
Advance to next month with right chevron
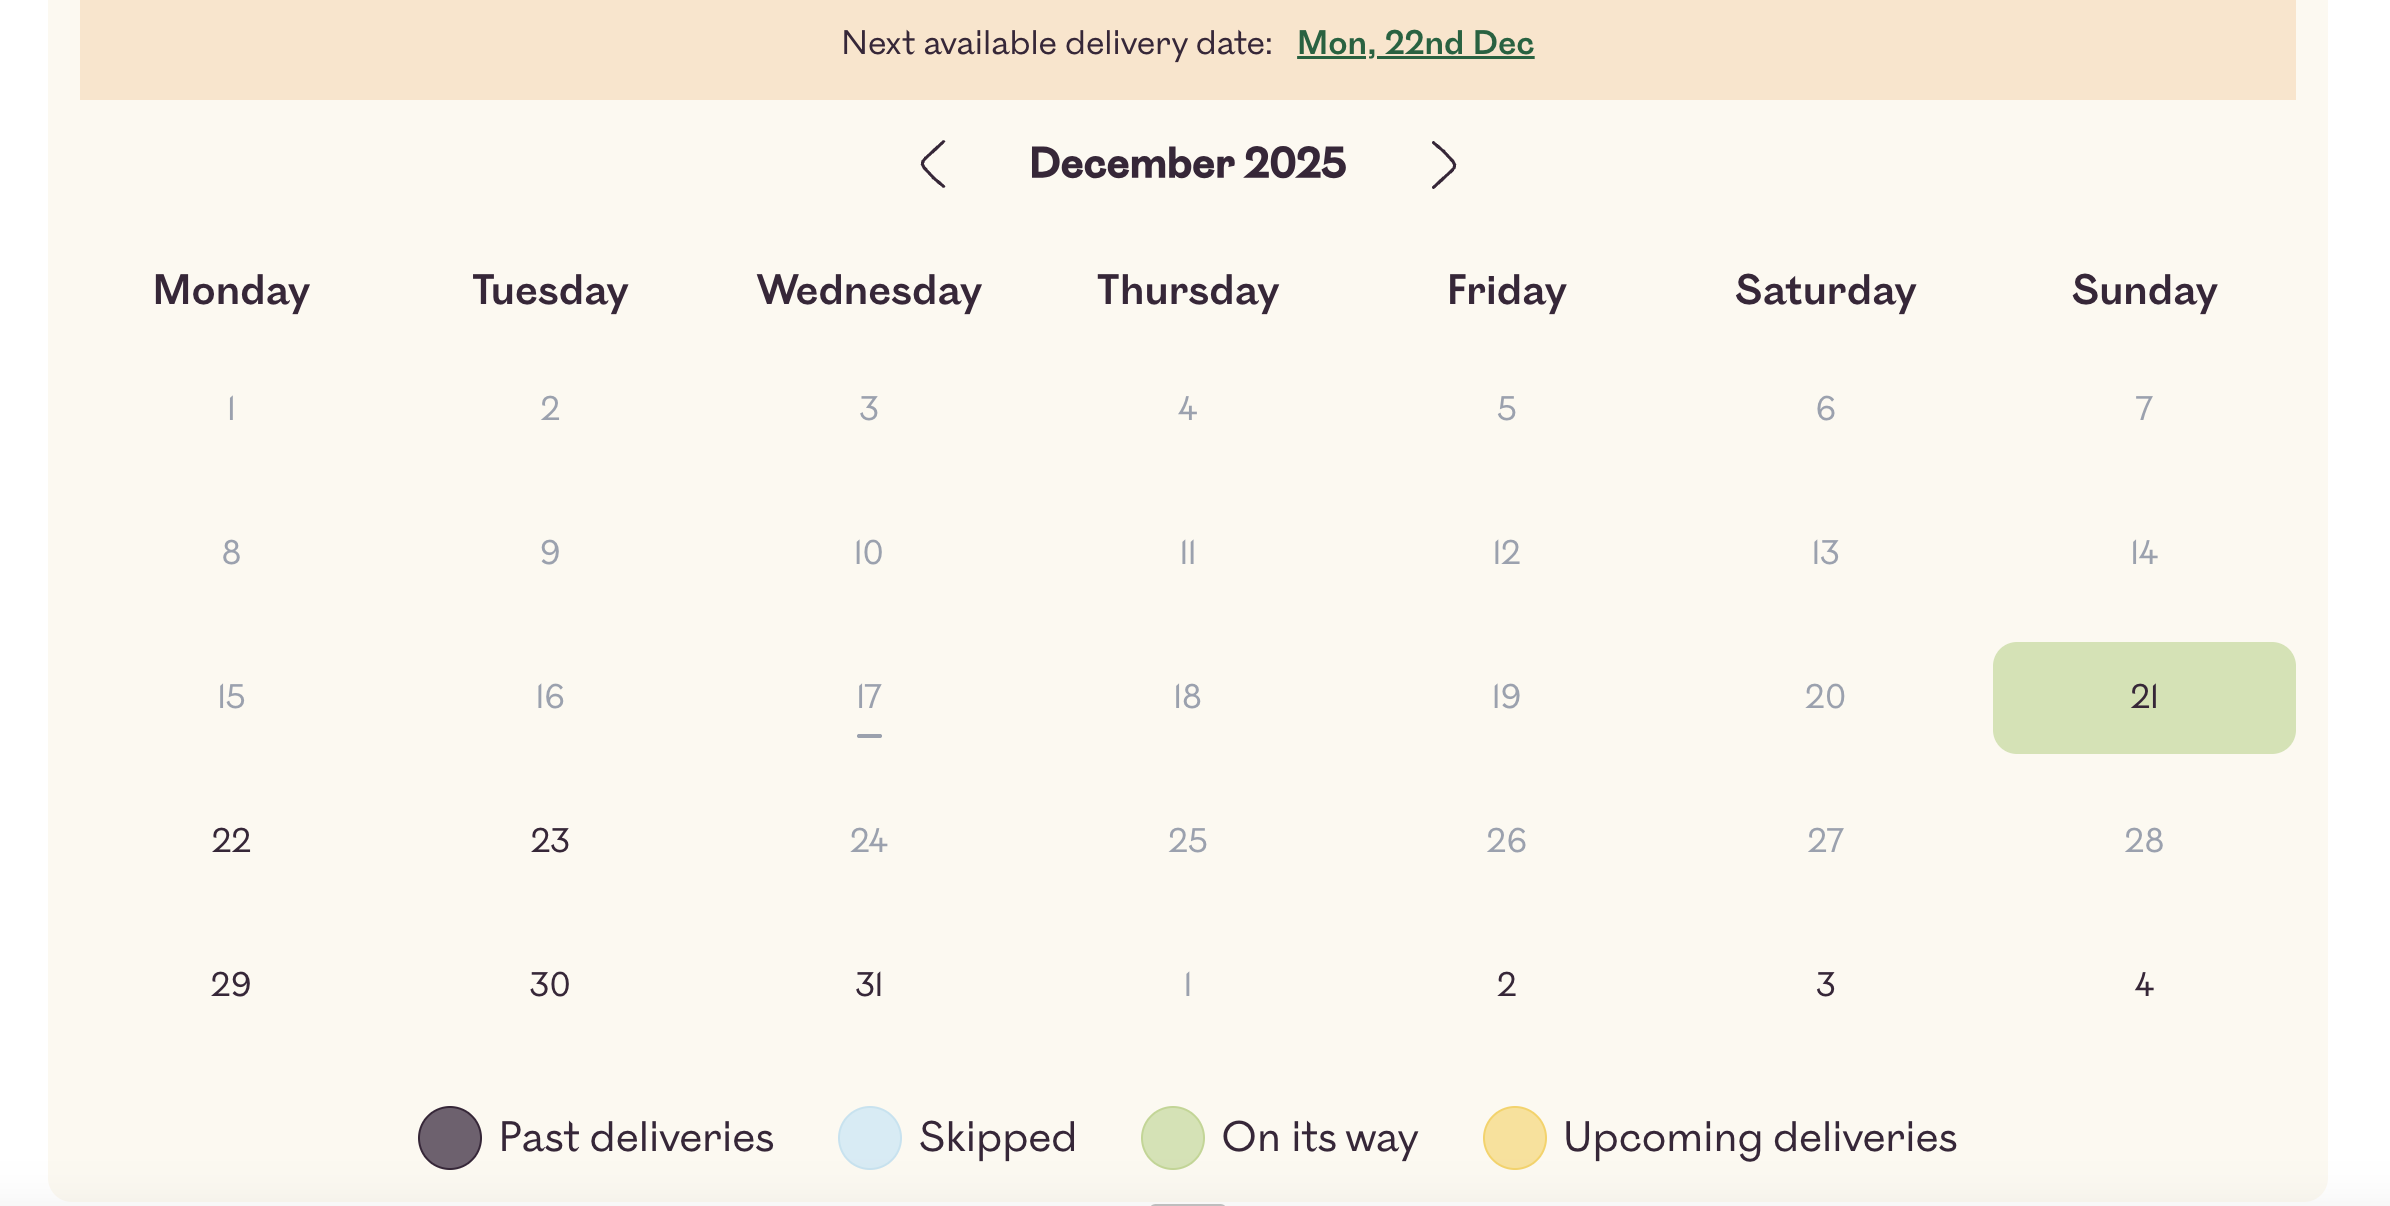click(x=1442, y=164)
